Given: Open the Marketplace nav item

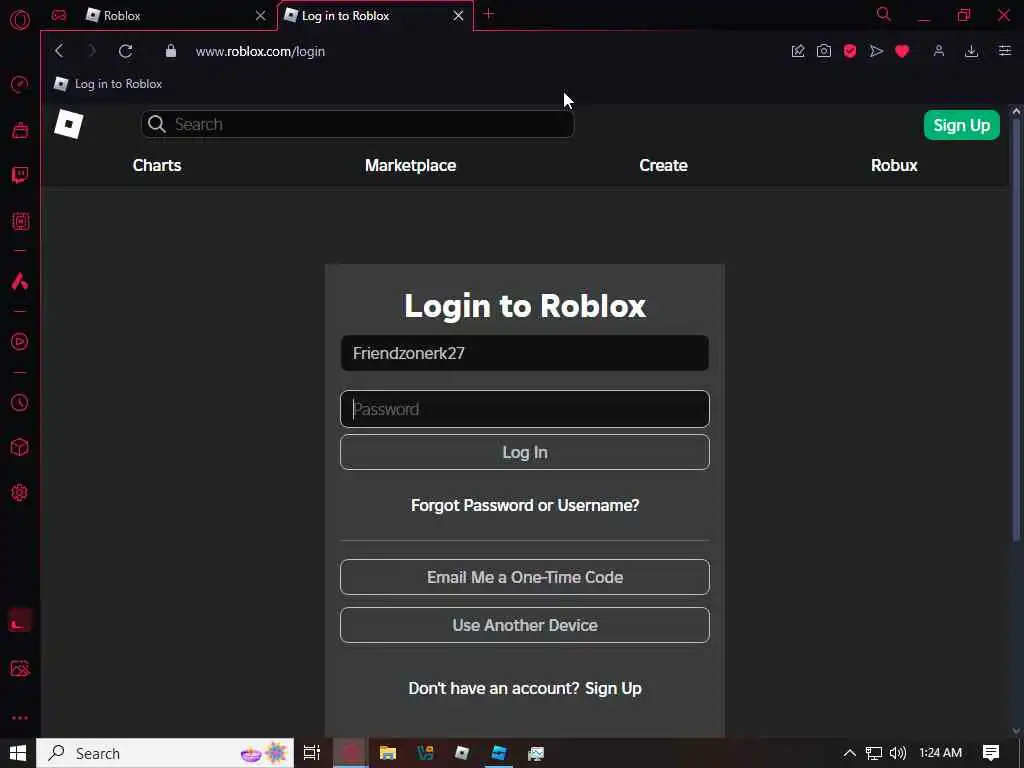Looking at the screenshot, I should [x=410, y=165].
